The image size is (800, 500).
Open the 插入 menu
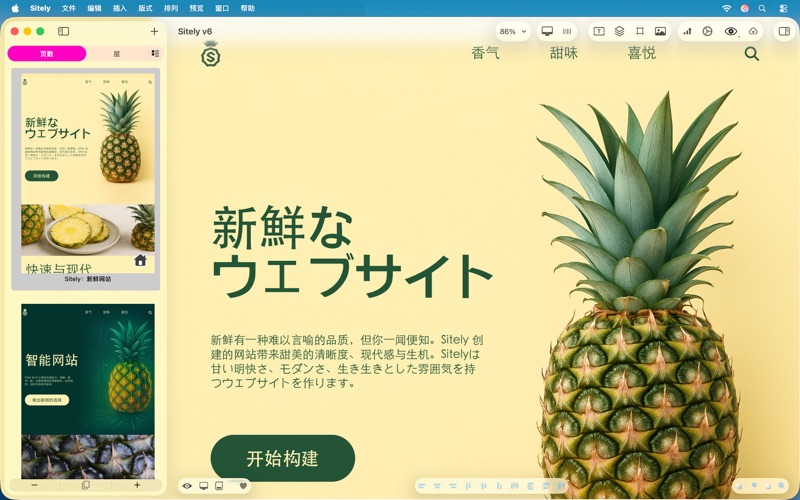point(119,8)
